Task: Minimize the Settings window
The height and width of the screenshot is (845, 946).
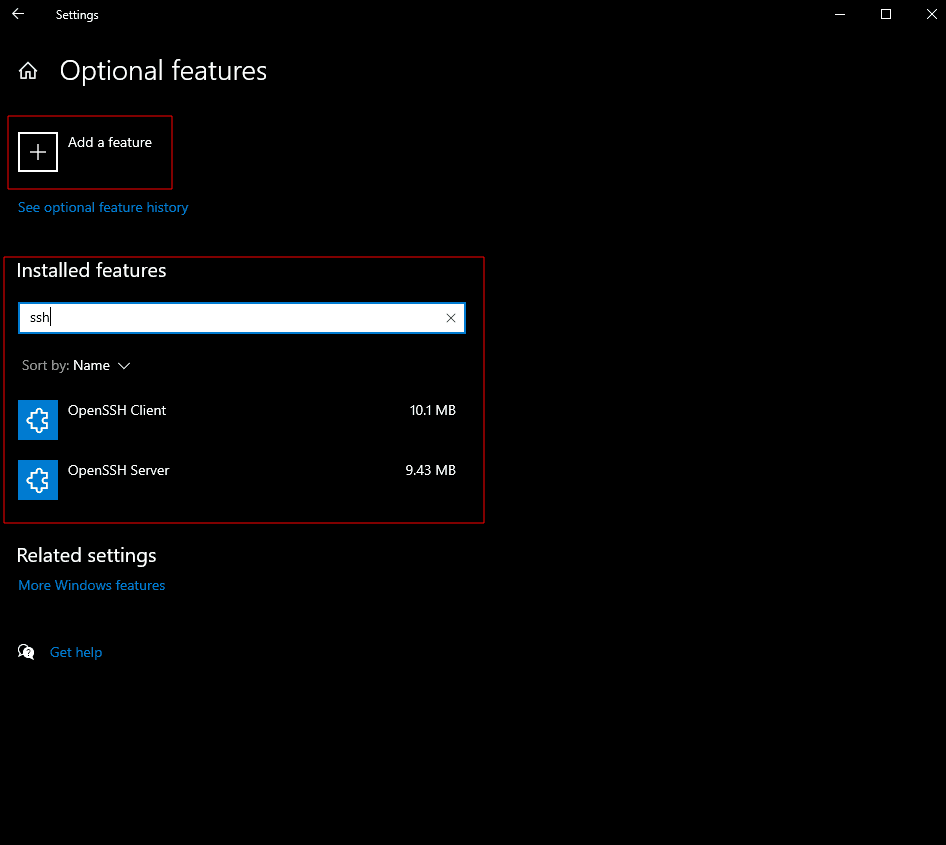Action: click(840, 14)
